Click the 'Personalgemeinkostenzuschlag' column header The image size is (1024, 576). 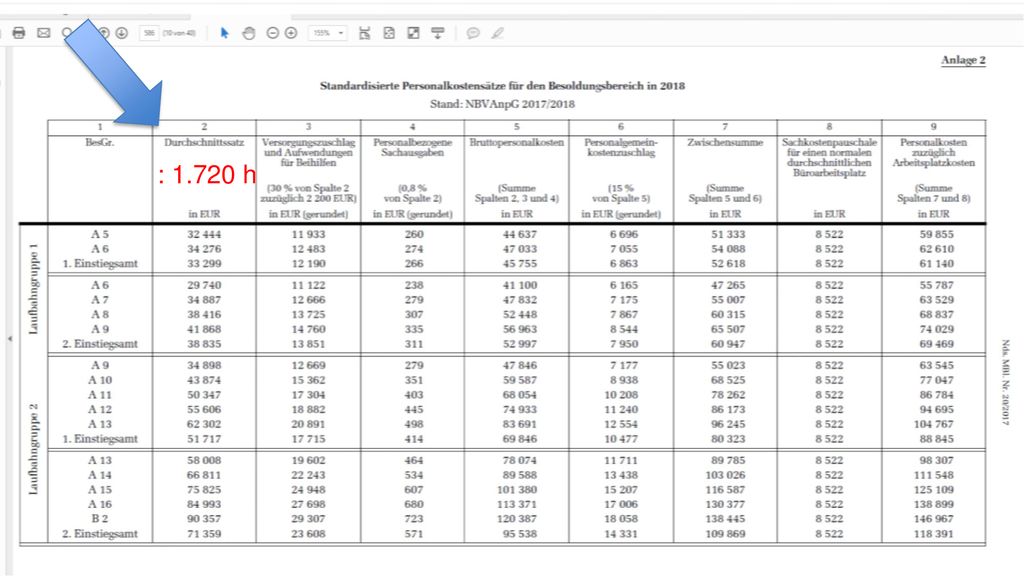(x=620, y=147)
